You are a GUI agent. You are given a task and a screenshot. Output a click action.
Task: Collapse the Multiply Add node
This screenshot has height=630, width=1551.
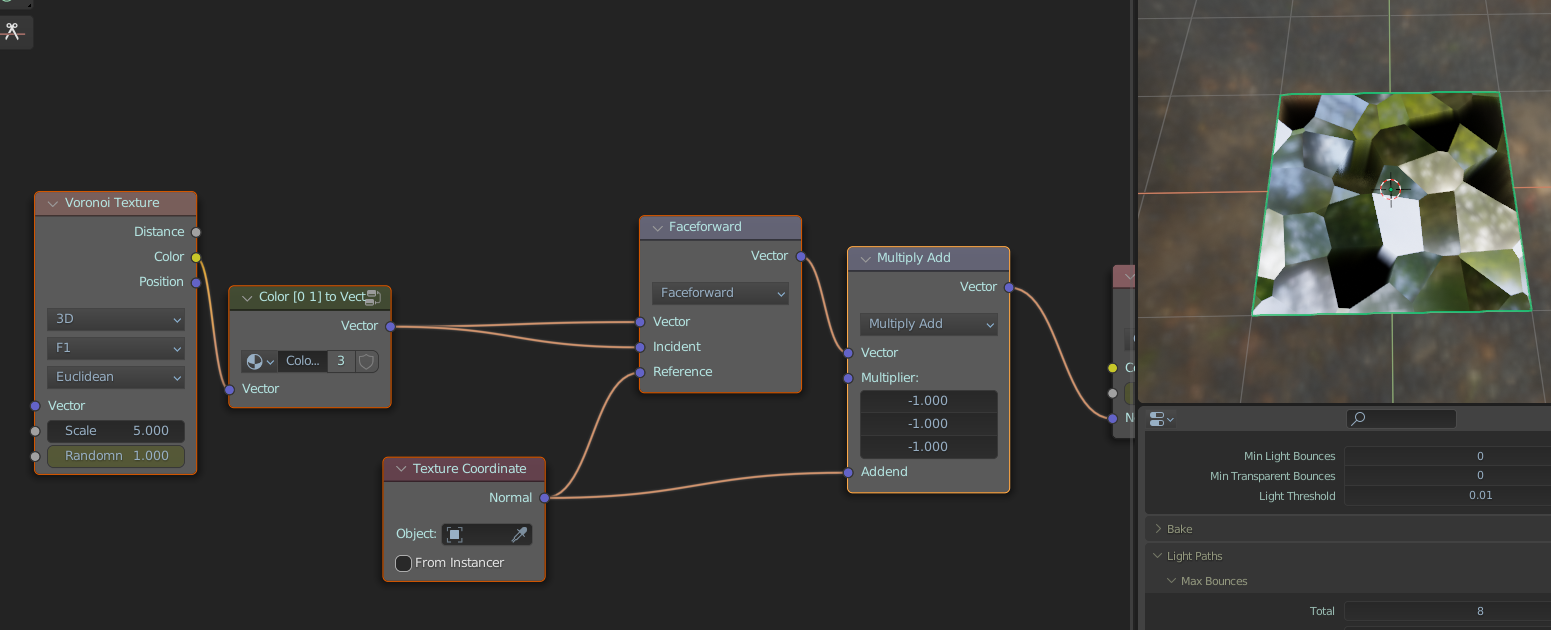[865, 258]
